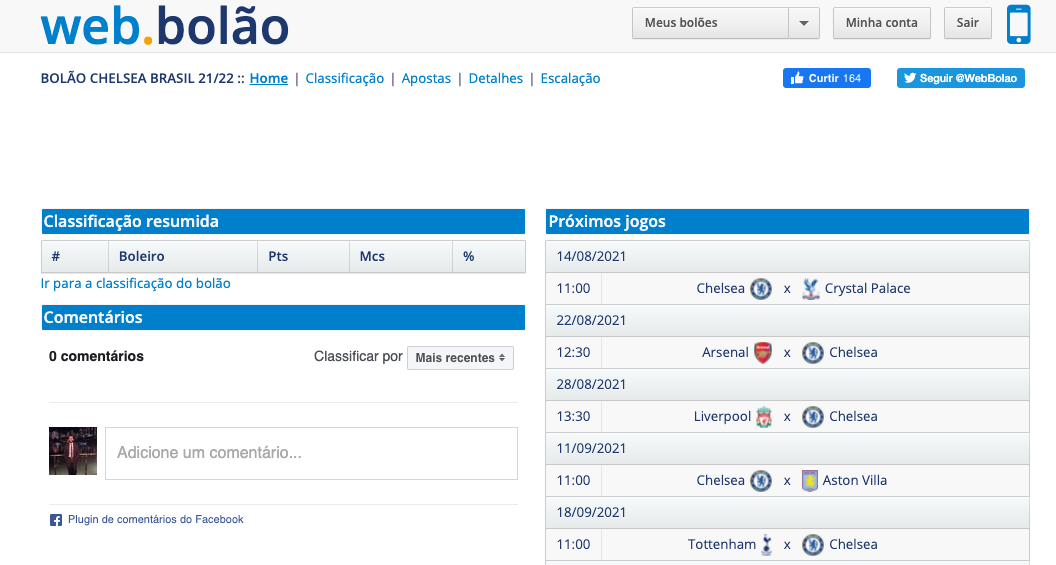Click the Sair logout button
Screen dimensions: 1056x565
[x=967, y=23]
